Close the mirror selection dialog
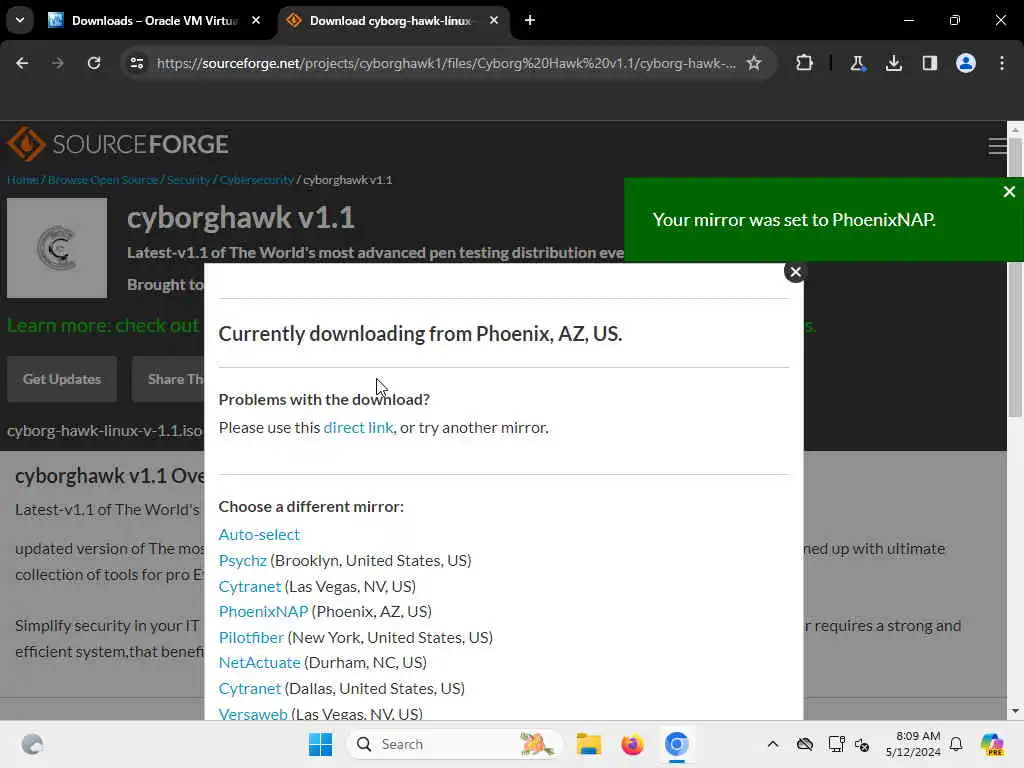Image resolution: width=1024 pixels, height=768 pixels. pyautogui.click(x=795, y=272)
